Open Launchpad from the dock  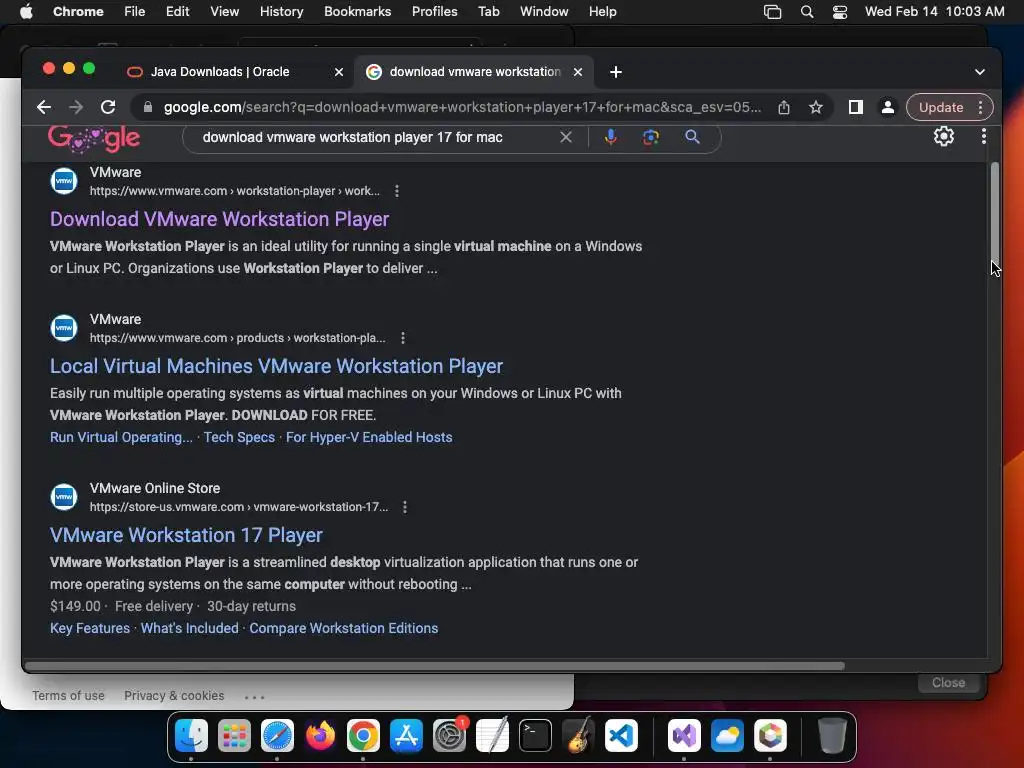tap(234, 736)
